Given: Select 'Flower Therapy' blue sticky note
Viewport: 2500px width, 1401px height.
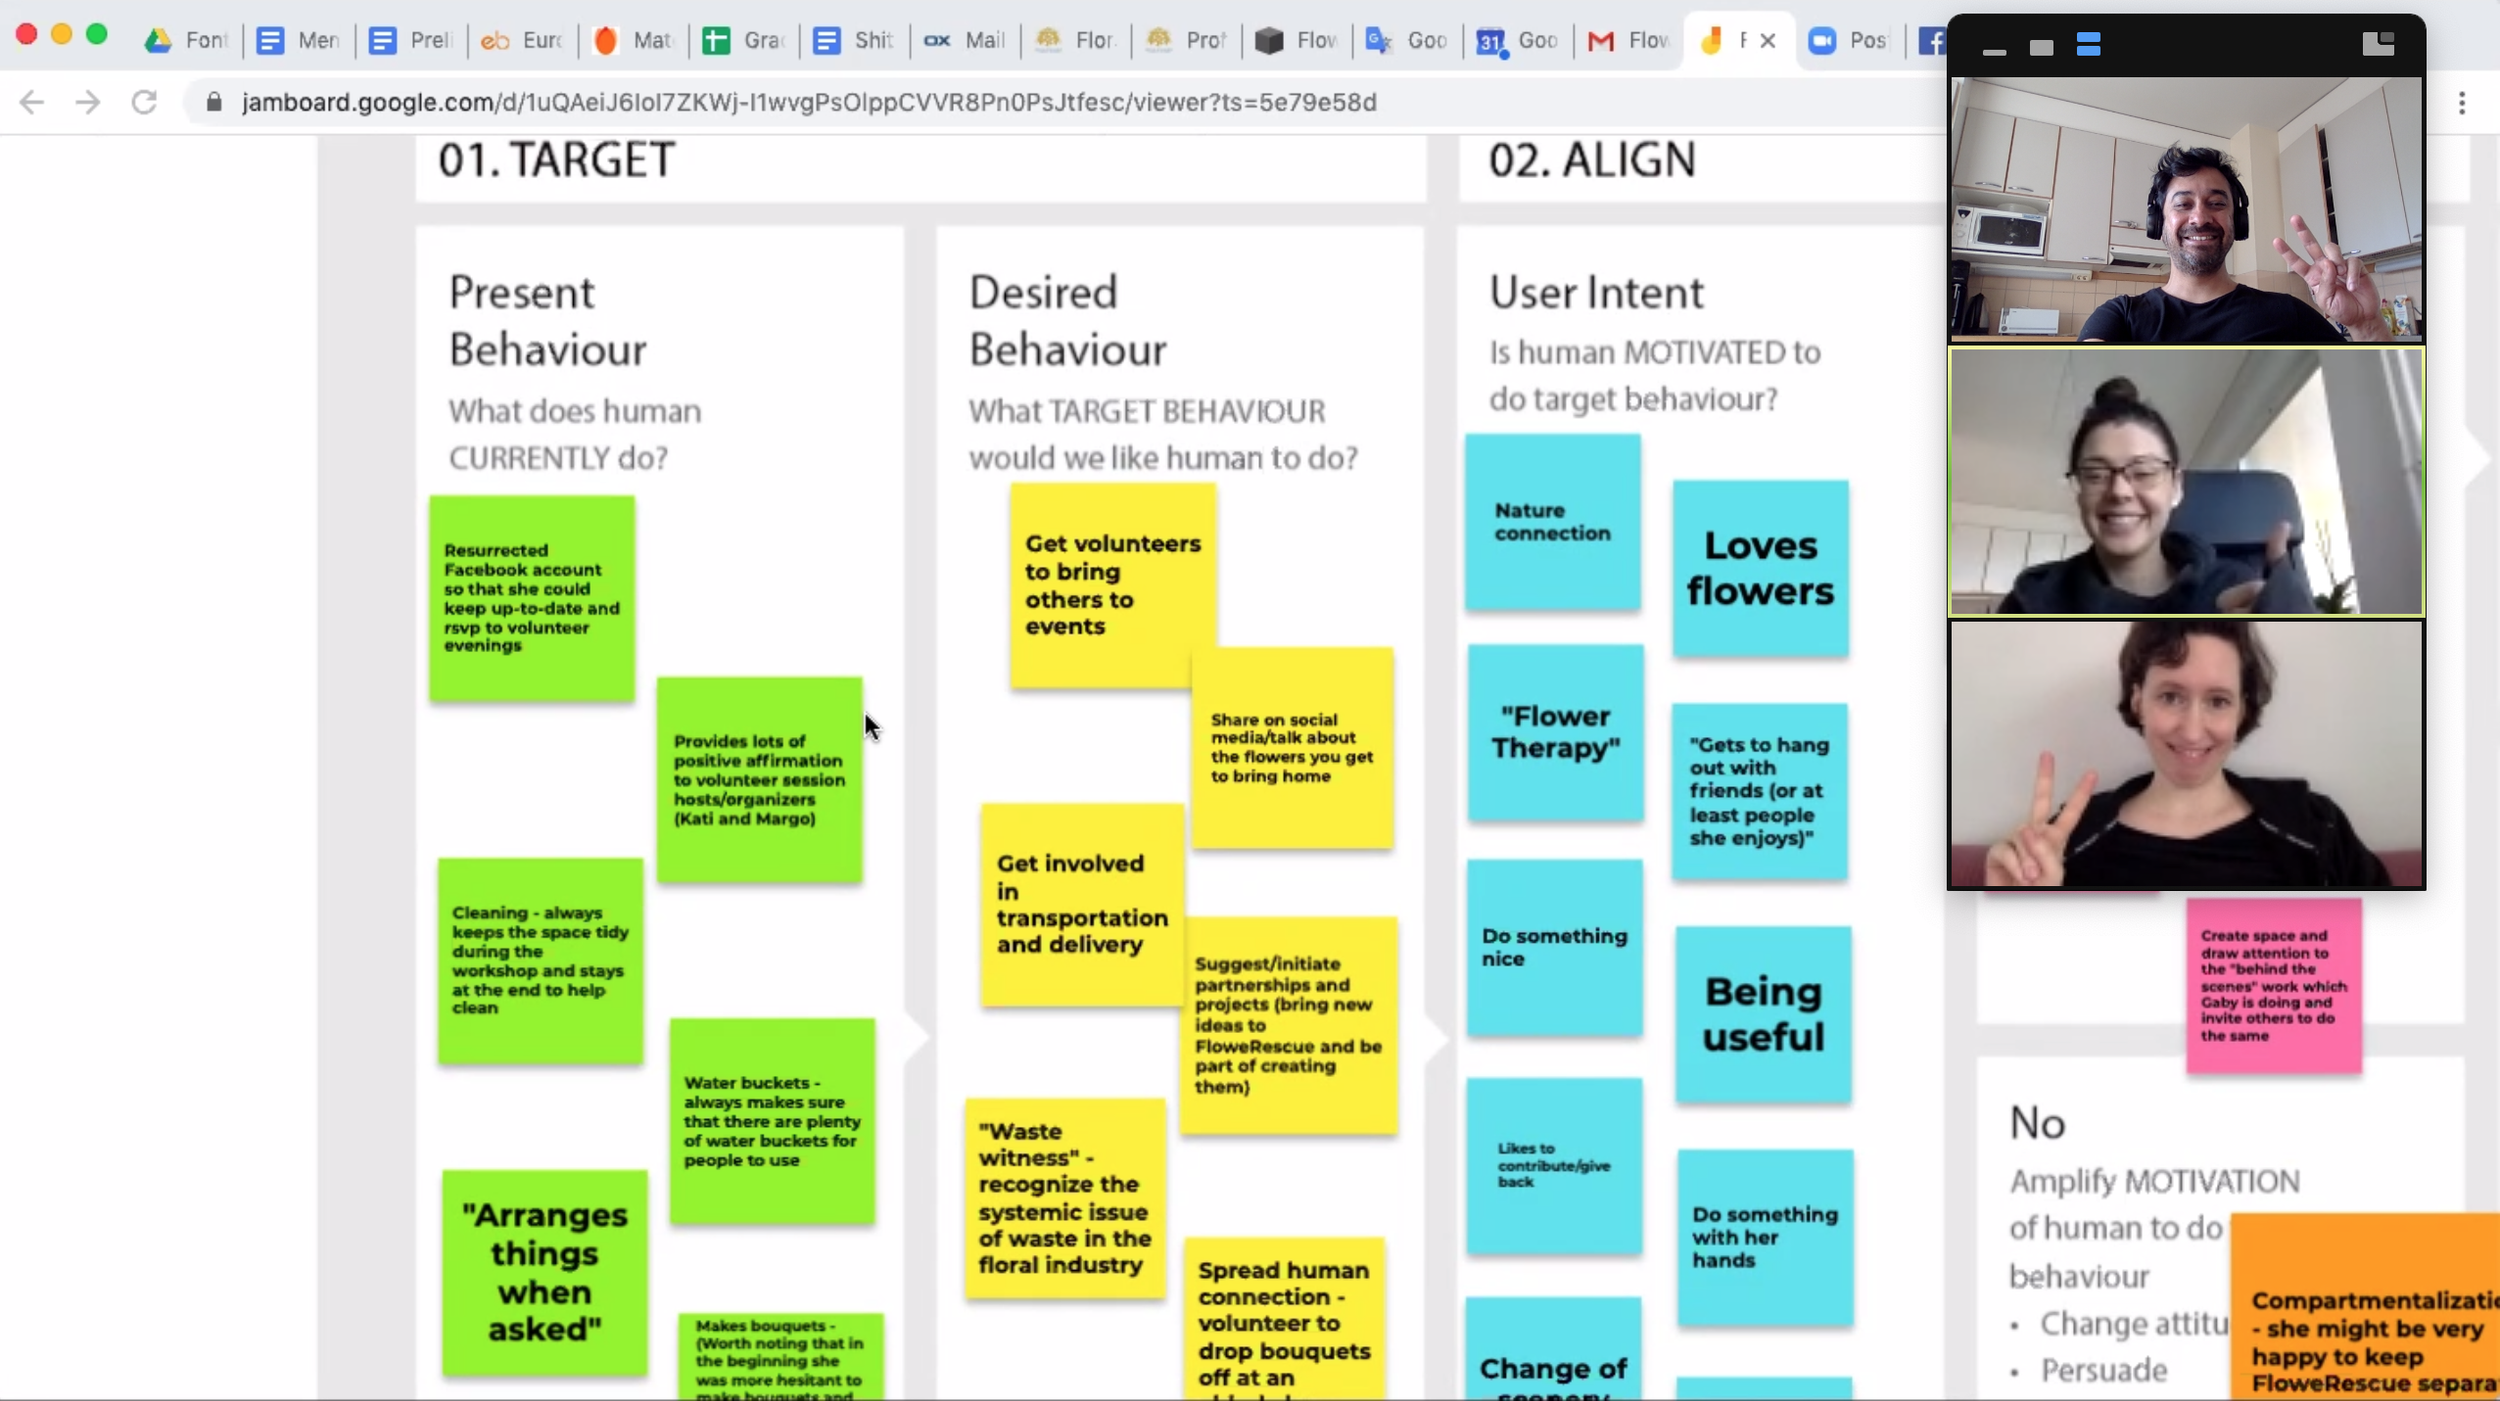Looking at the screenshot, I should click(x=1556, y=733).
